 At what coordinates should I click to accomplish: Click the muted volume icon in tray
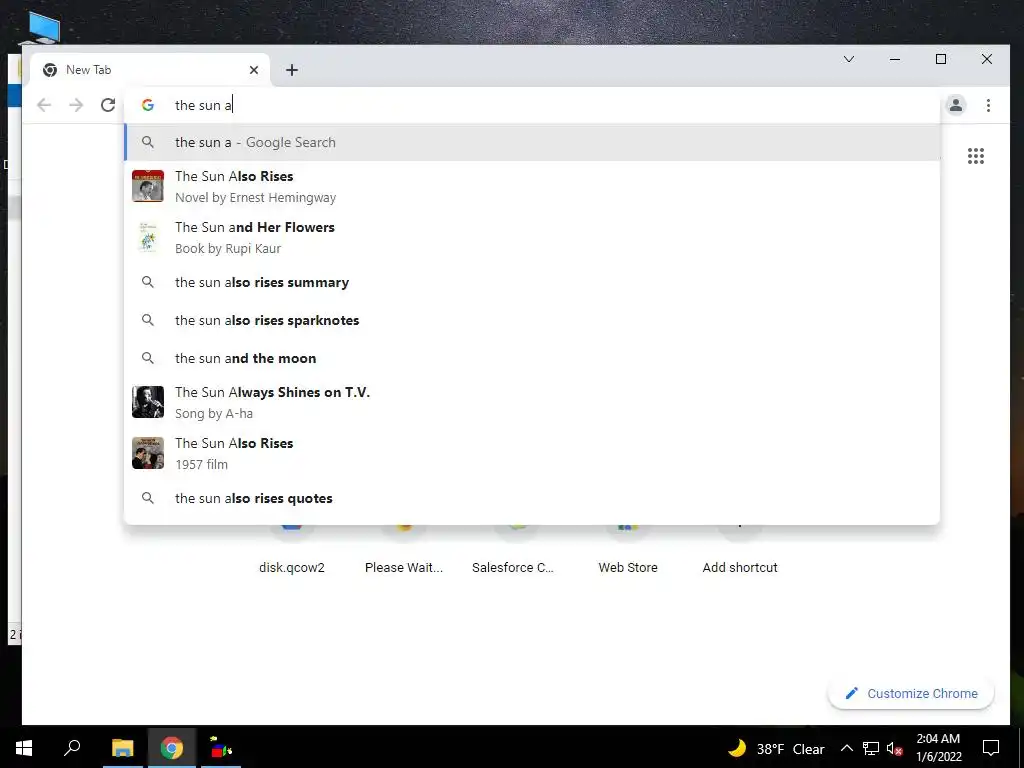point(894,748)
